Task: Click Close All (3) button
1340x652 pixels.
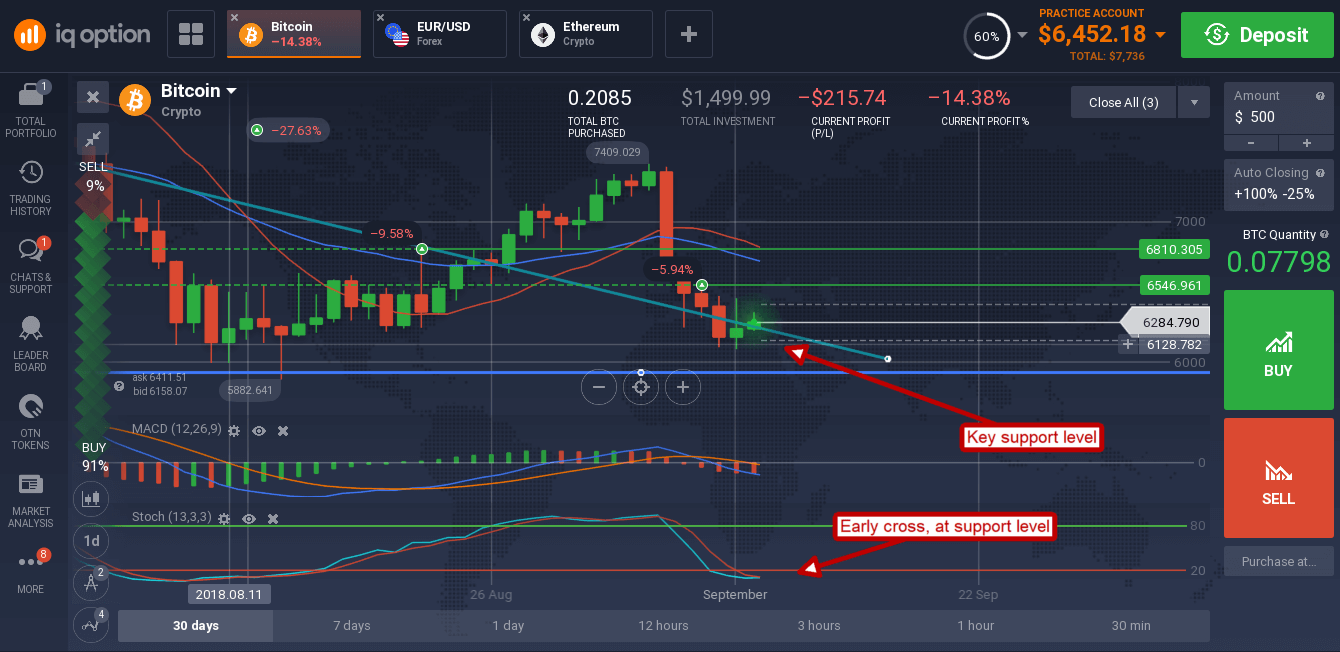Action: tap(1123, 102)
